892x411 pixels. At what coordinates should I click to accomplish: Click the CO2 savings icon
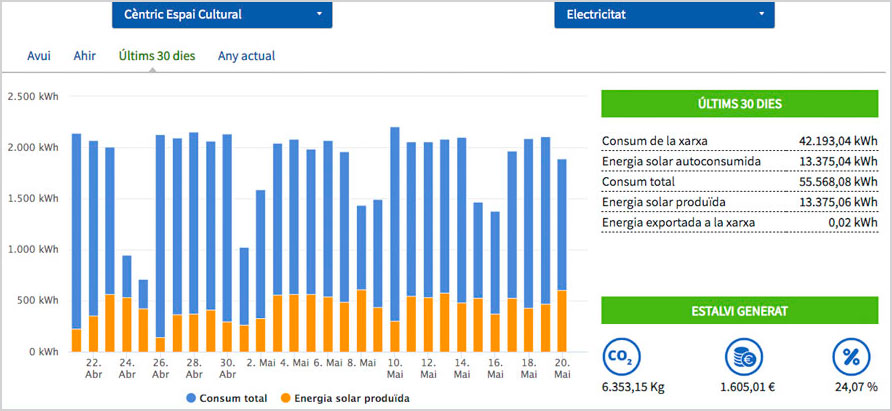click(x=622, y=357)
